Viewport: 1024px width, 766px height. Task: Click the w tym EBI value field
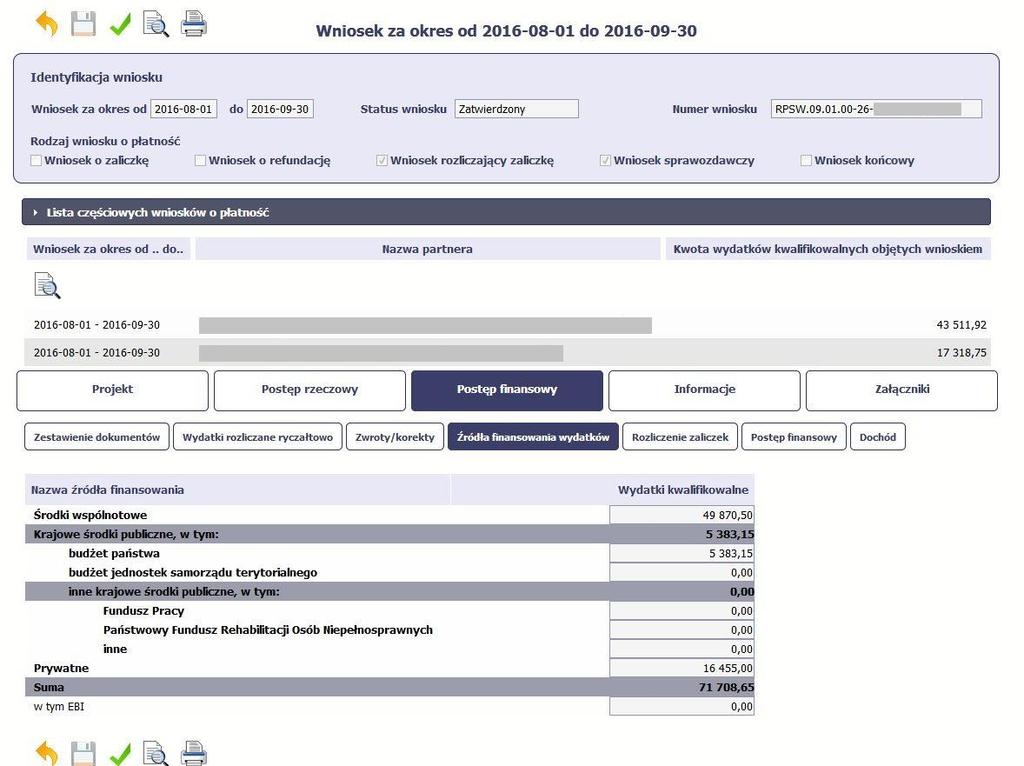[682, 707]
